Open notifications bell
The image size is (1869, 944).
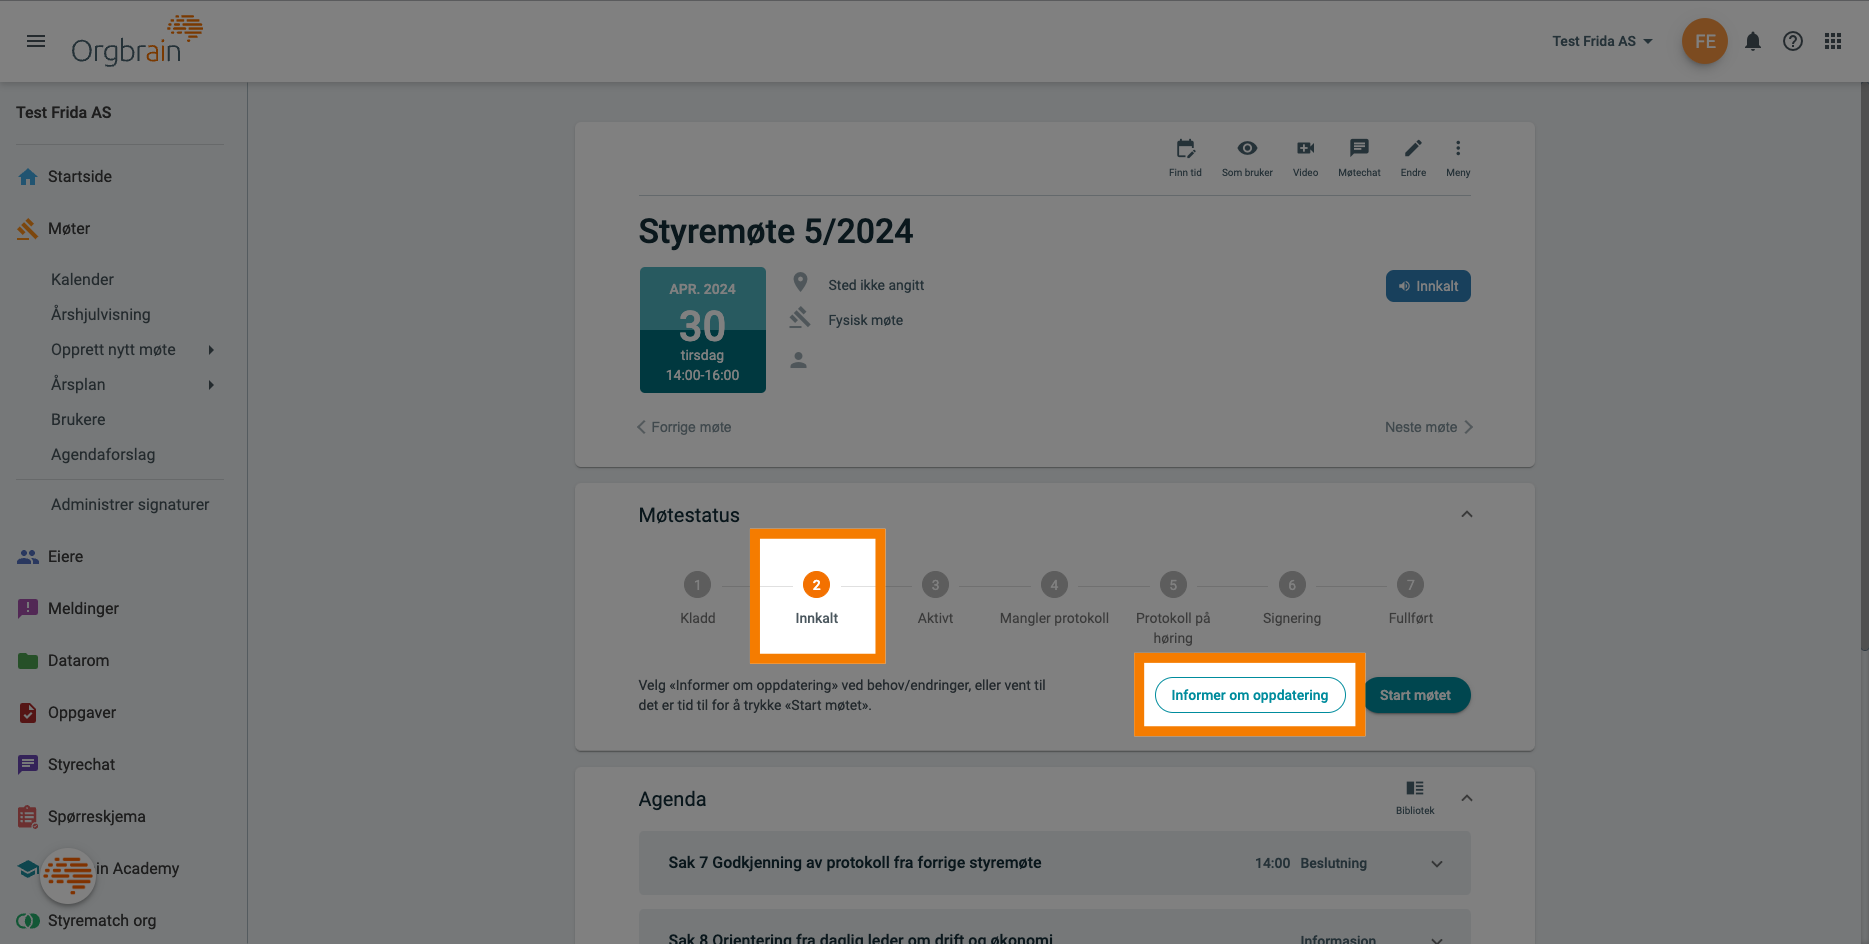coord(1753,41)
